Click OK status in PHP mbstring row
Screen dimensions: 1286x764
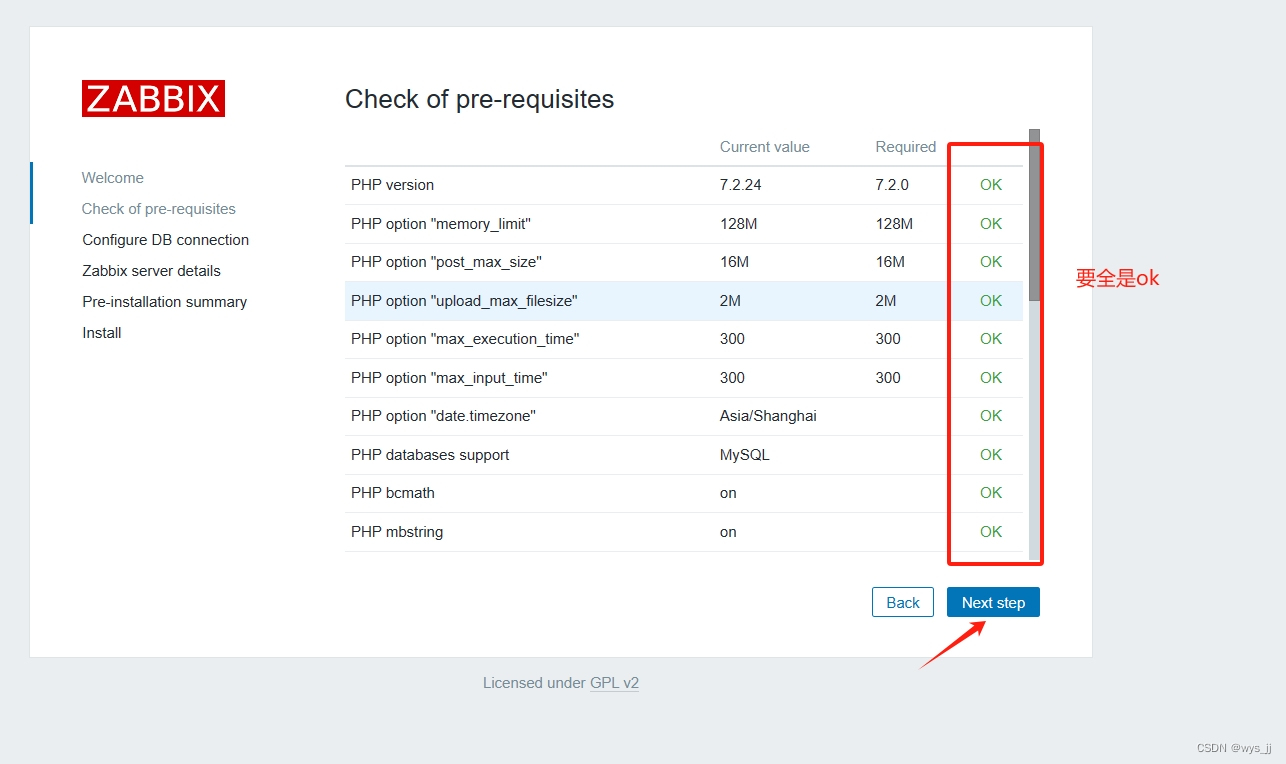[x=991, y=532]
